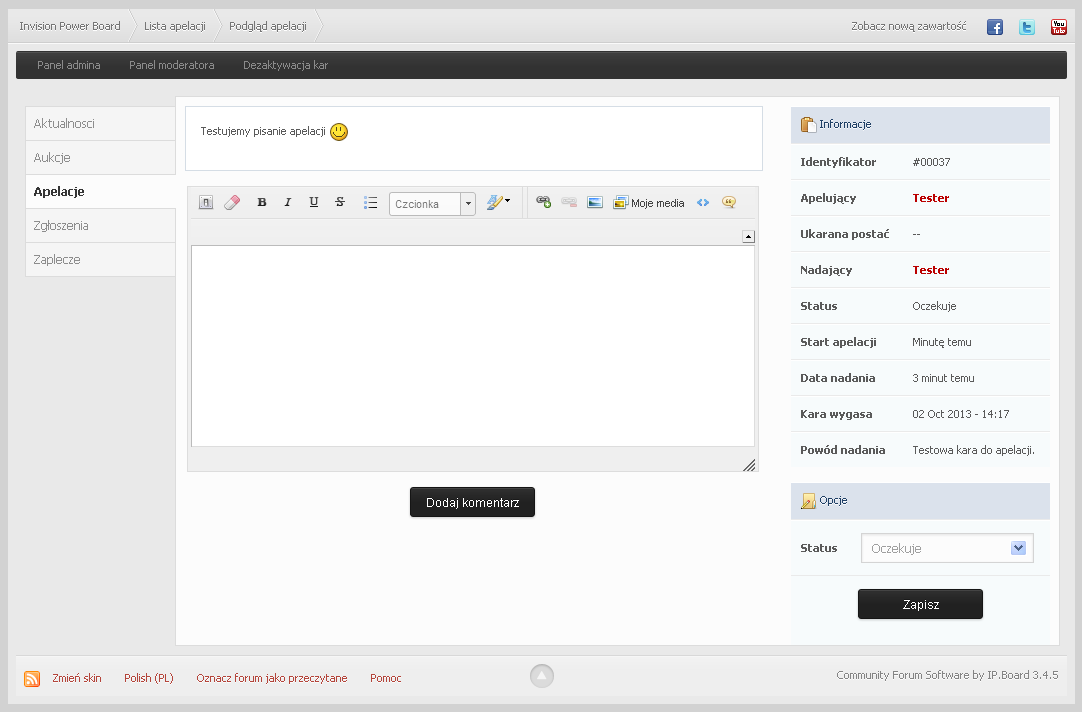1082x712 pixels.
Task: Click the eraser remove-format icon
Action: click(x=232, y=202)
